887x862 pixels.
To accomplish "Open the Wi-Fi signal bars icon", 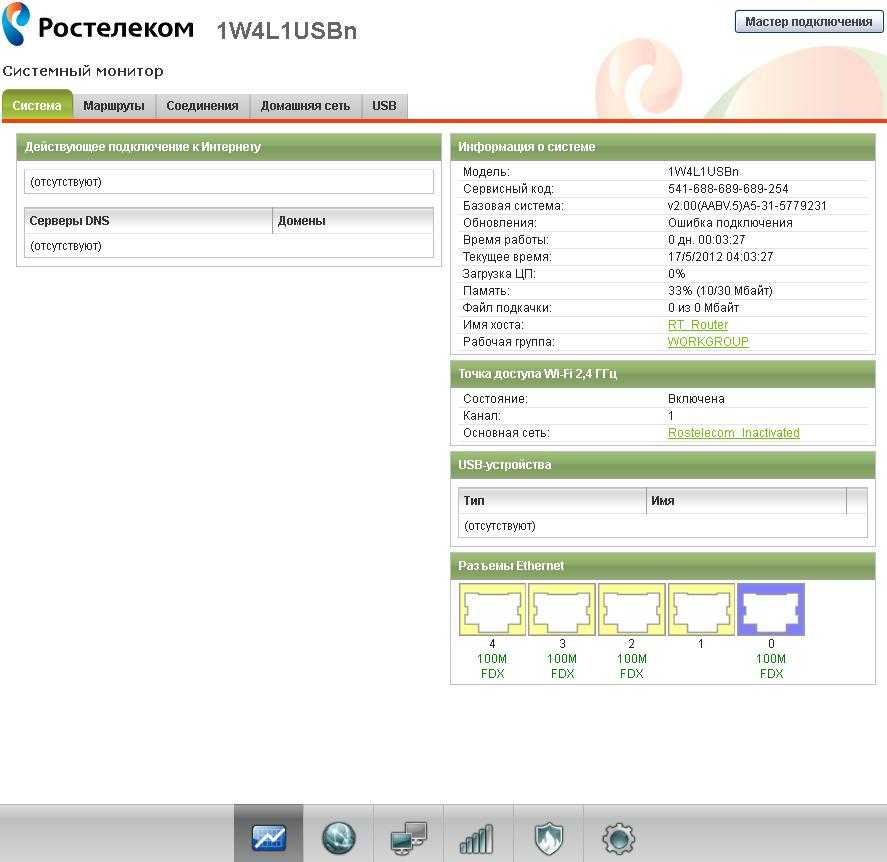I will click(x=477, y=836).
